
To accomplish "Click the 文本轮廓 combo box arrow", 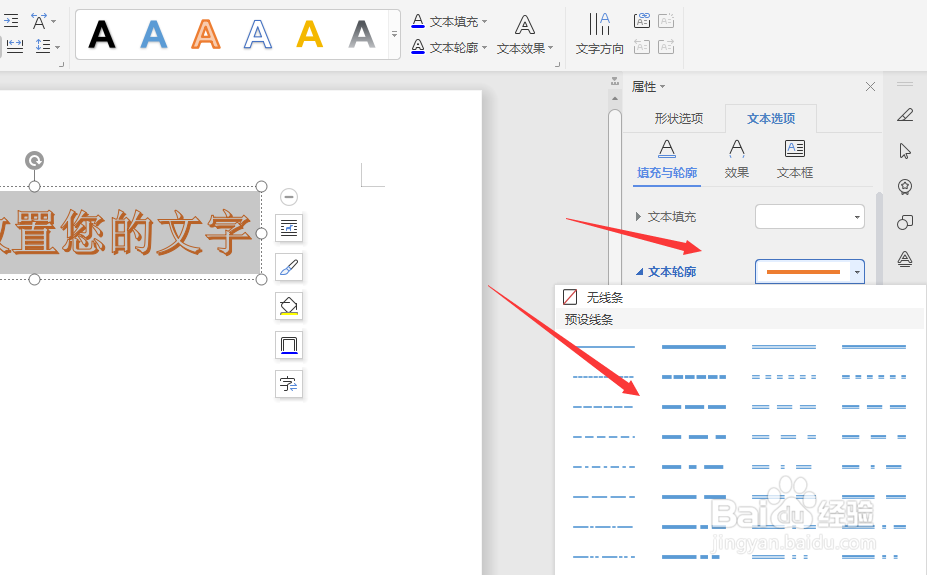I will tap(857, 272).
